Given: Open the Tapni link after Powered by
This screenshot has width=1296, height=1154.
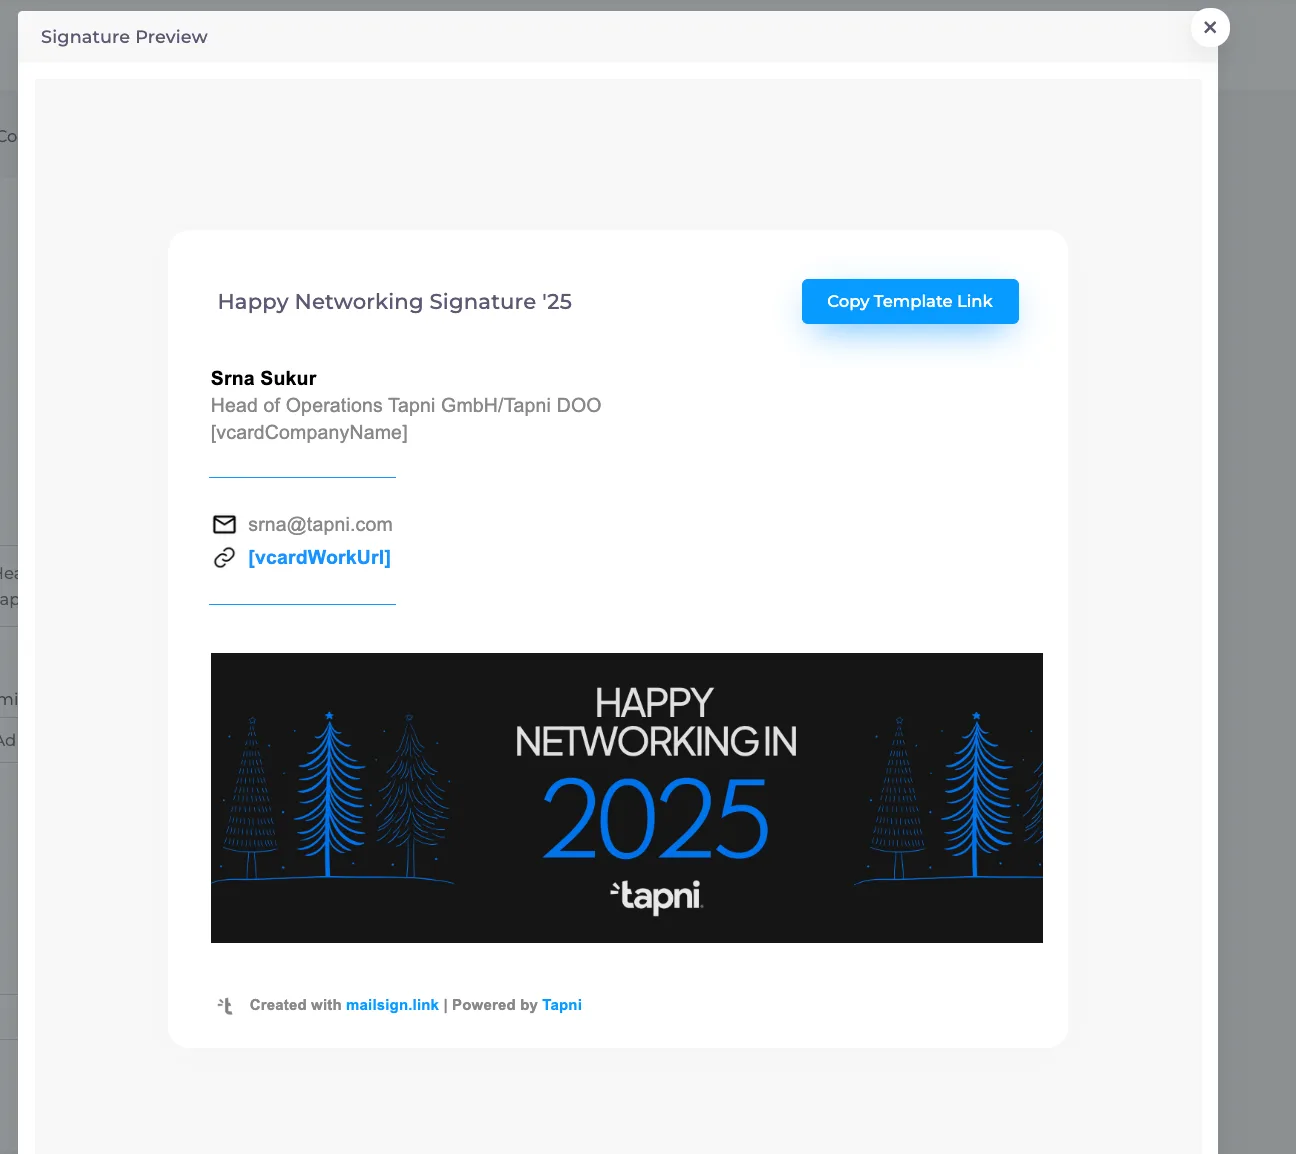Looking at the screenshot, I should tap(562, 1005).
